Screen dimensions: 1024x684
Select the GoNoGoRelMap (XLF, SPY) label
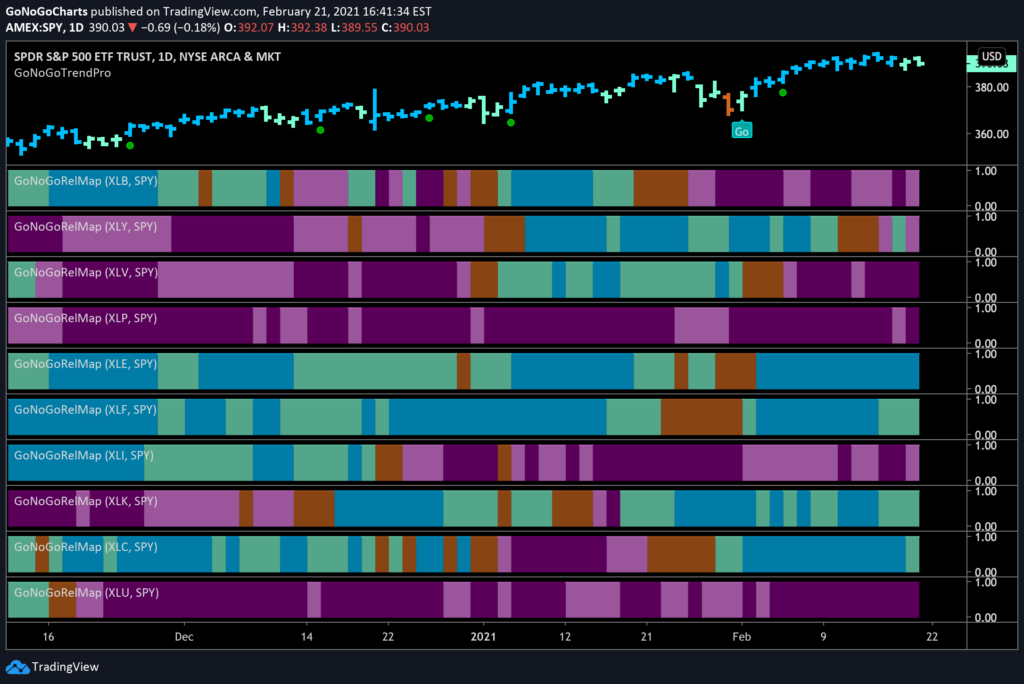[x=86, y=410]
